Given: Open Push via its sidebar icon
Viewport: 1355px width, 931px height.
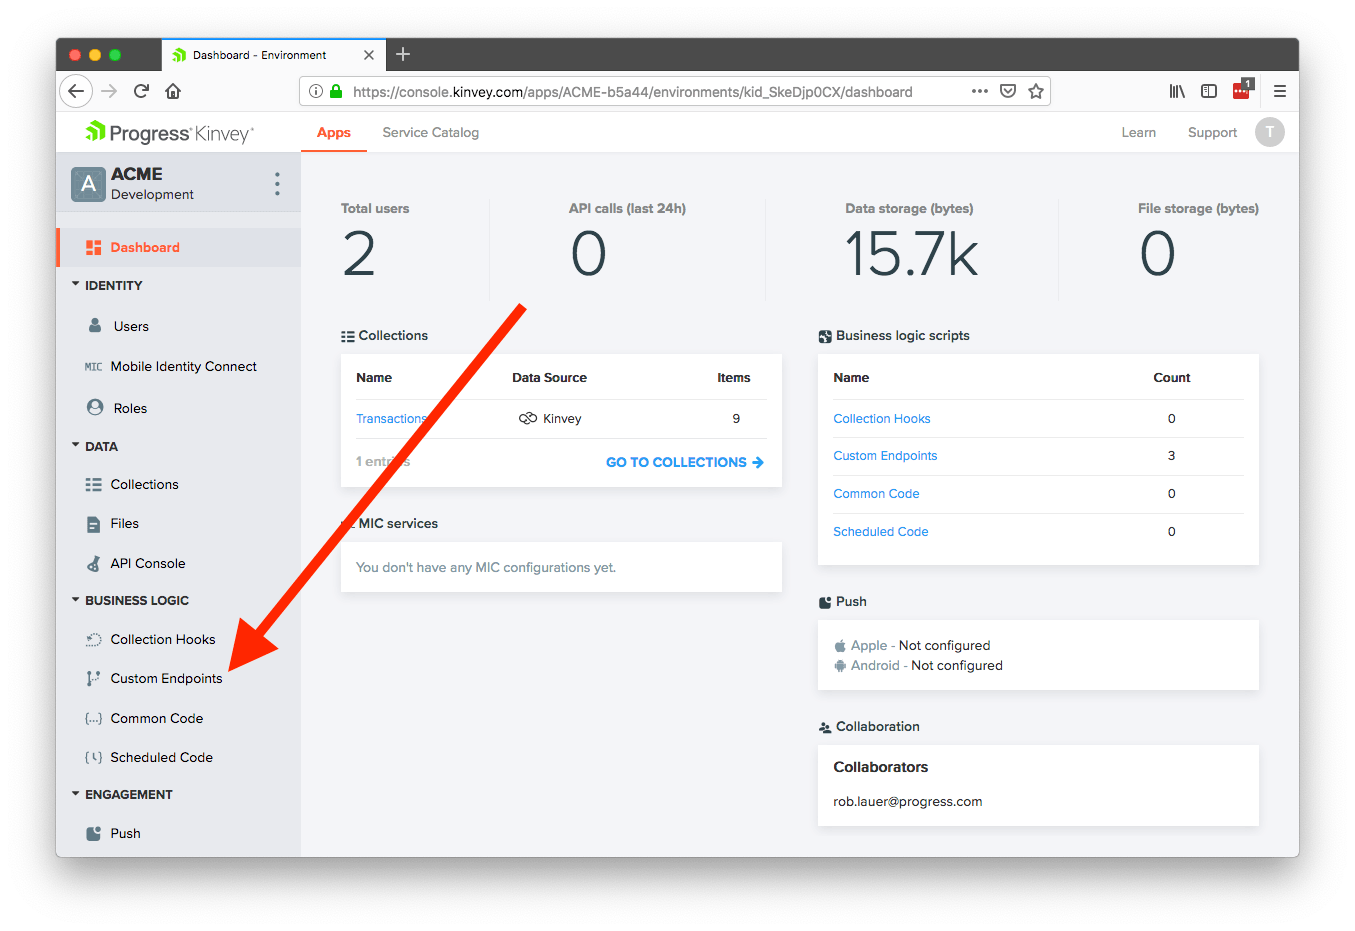Looking at the screenshot, I should pos(94,834).
